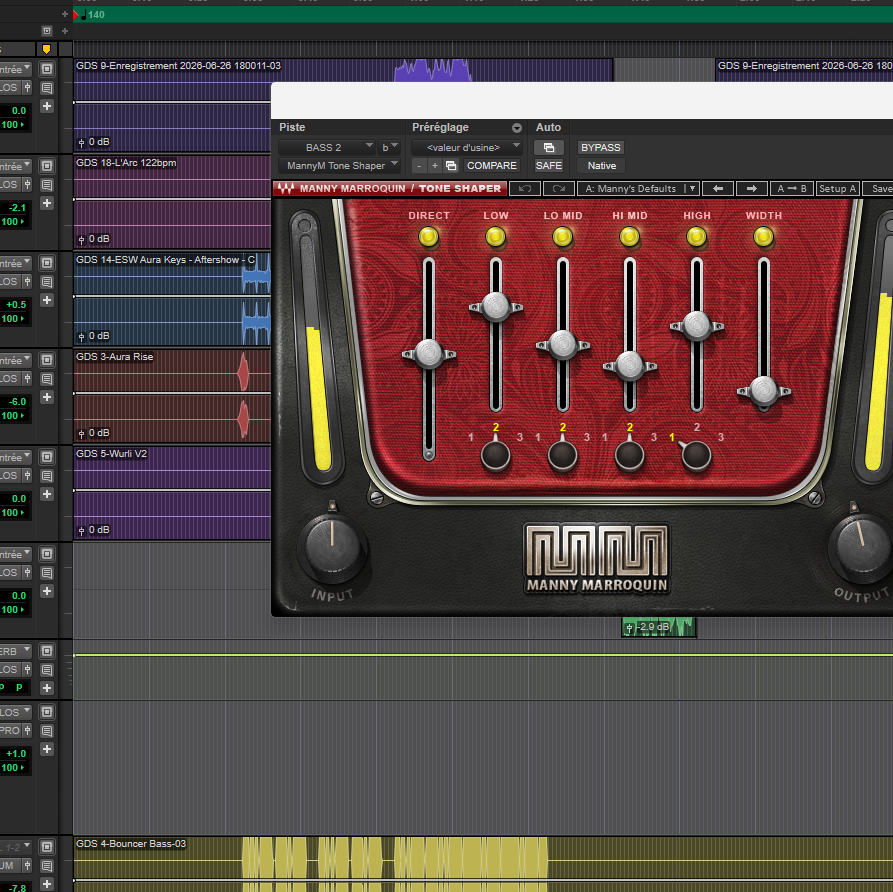Click the LO MID fader handle

[563, 345]
